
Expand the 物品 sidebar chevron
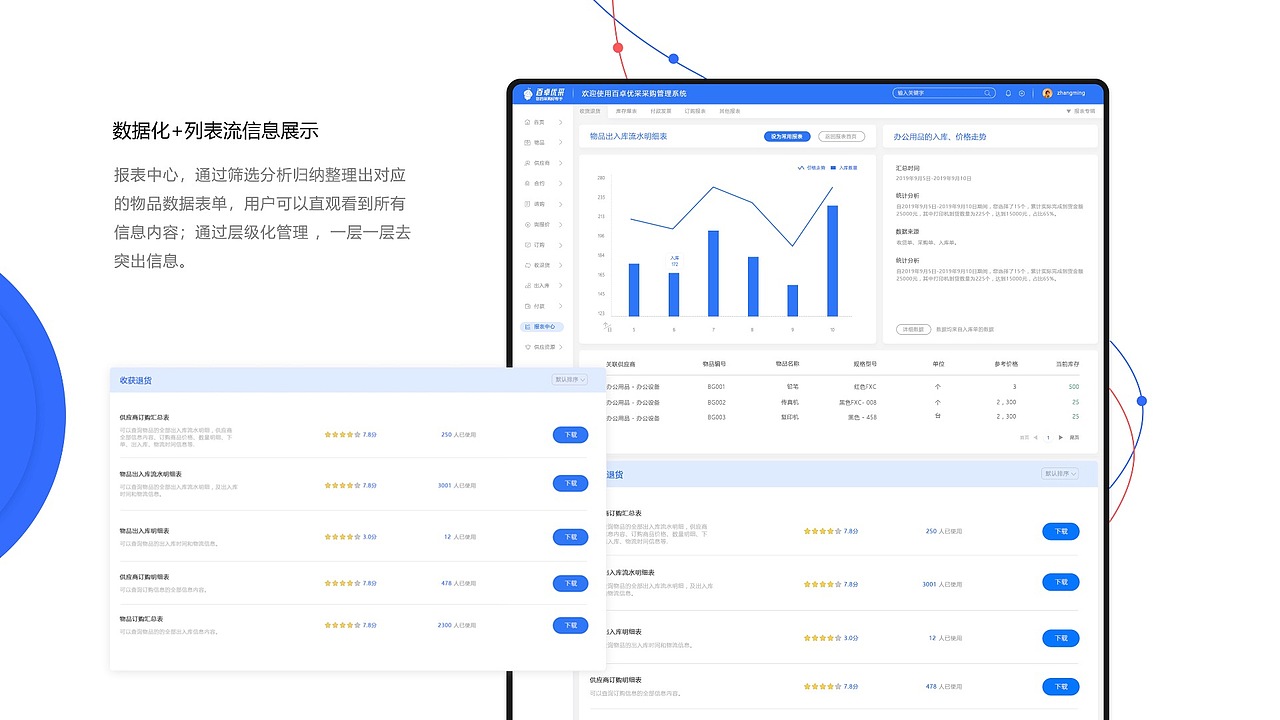[x=561, y=143]
